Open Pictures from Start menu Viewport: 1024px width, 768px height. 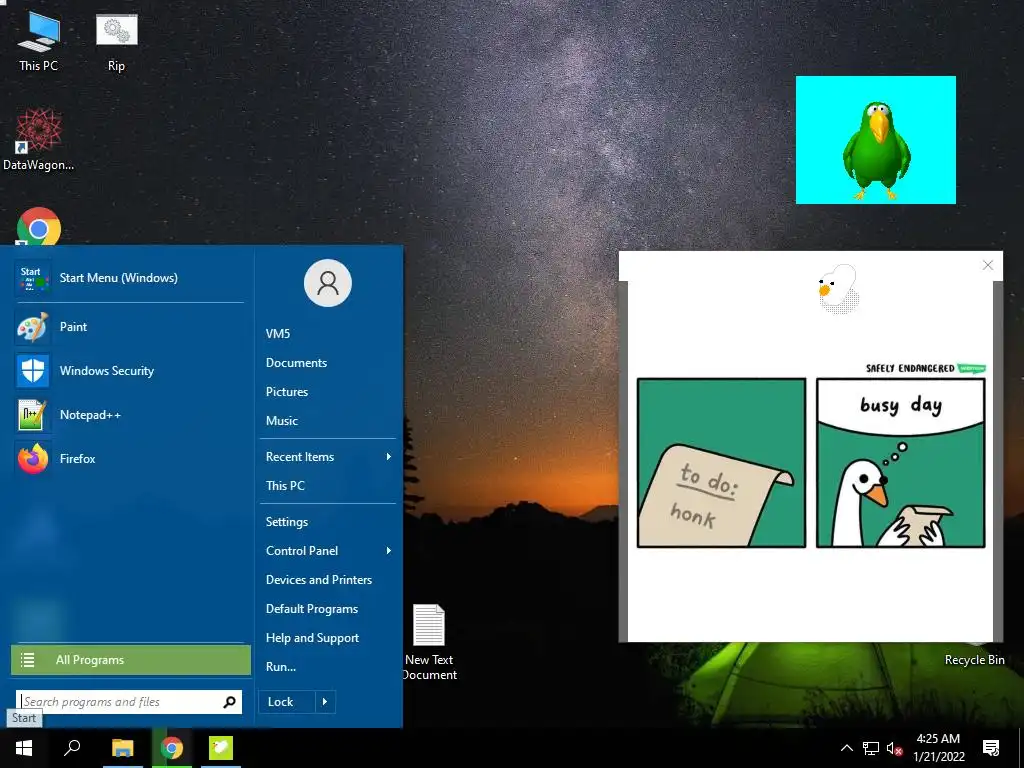point(287,392)
